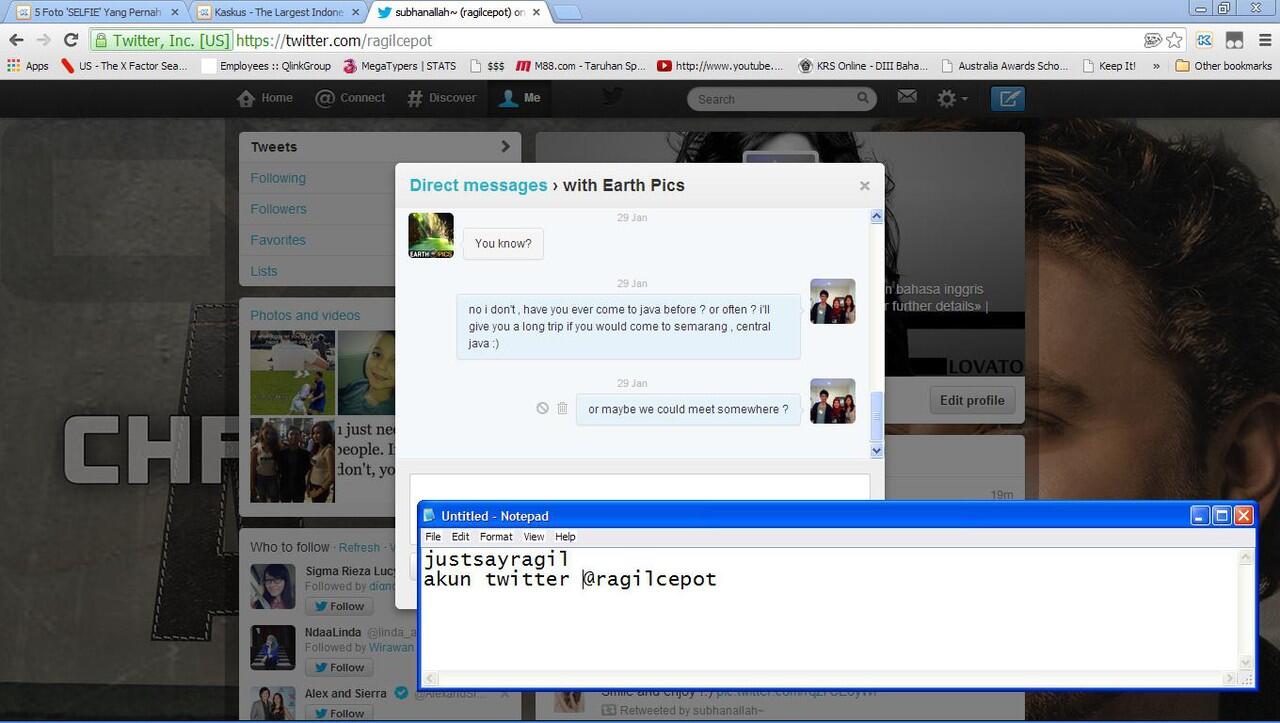The image size is (1280, 723).
Task: Click Earth Pics avatar in conversation
Action: tap(431, 235)
